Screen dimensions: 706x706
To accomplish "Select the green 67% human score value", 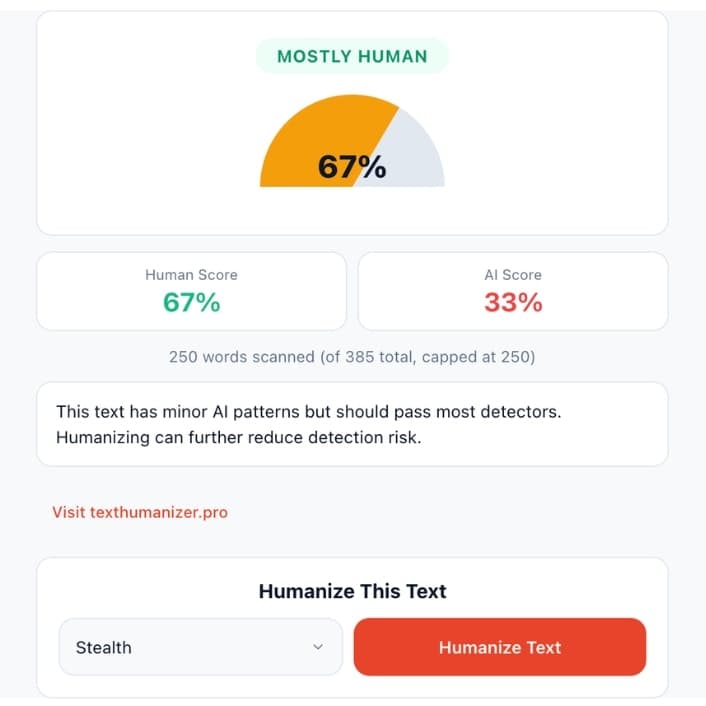I will click(x=191, y=302).
